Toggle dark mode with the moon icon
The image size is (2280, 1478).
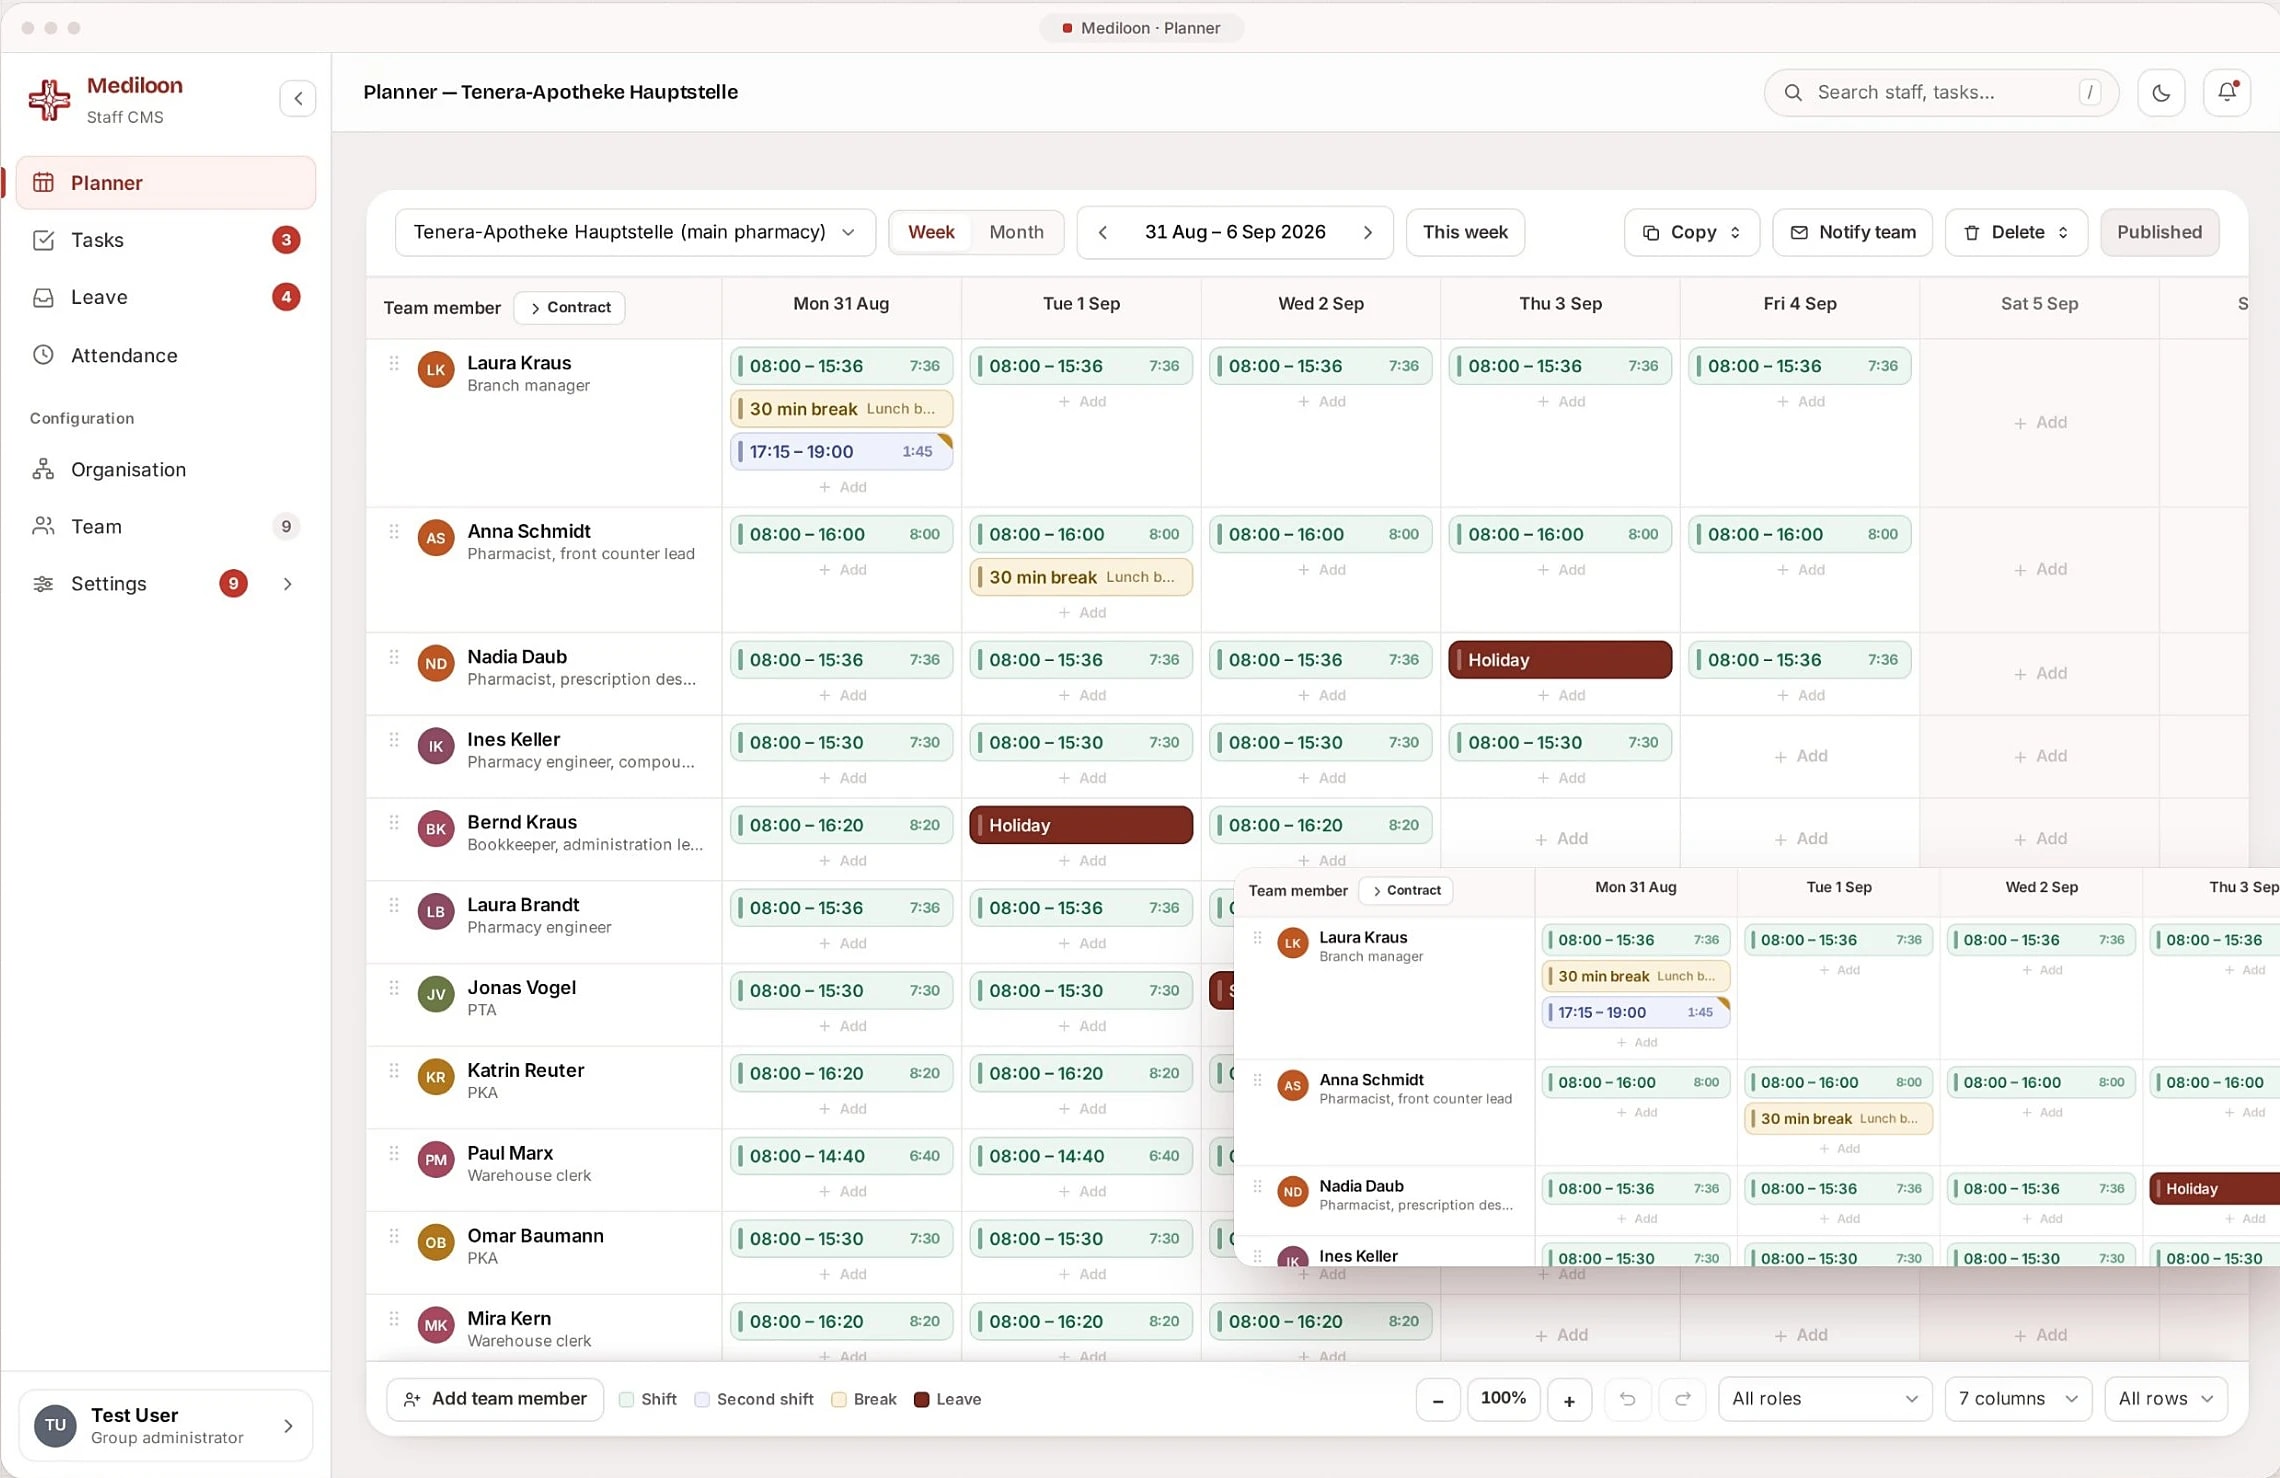tap(2161, 93)
